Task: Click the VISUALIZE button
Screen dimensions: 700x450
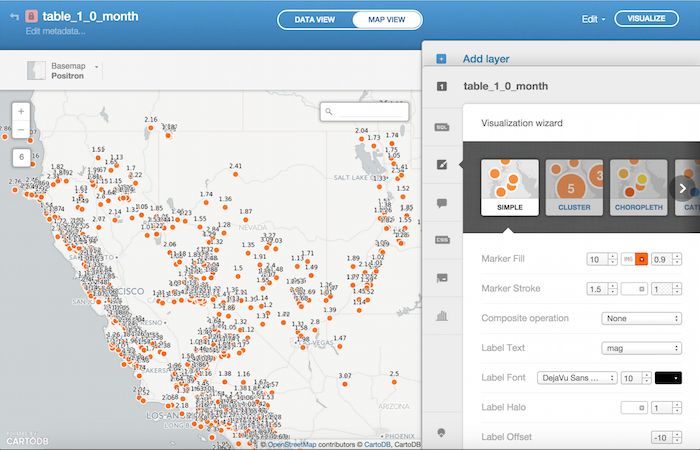Action: 646,18
